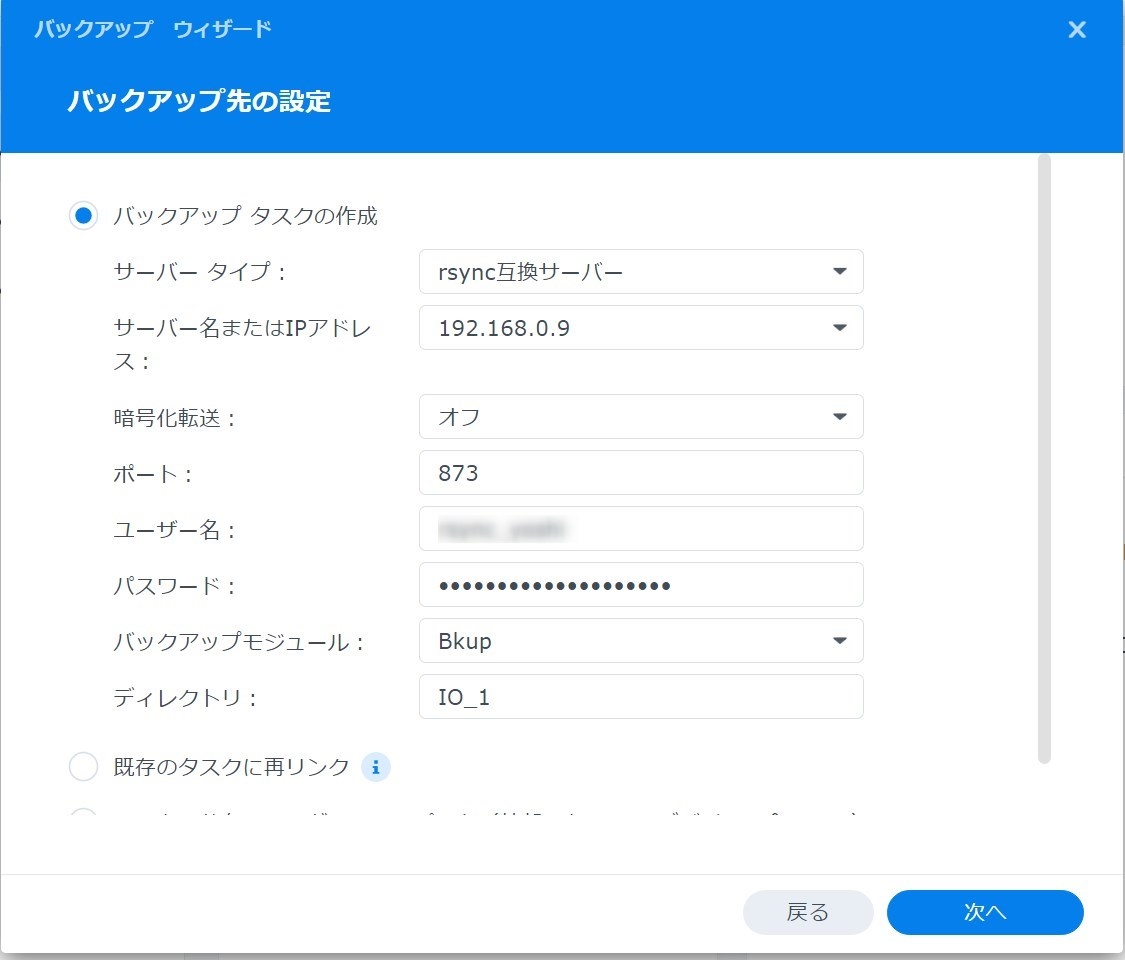This screenshot has width=1125, height=960.
Task: Click the バックアップ ウィザード title text
Action: point(153,29)
